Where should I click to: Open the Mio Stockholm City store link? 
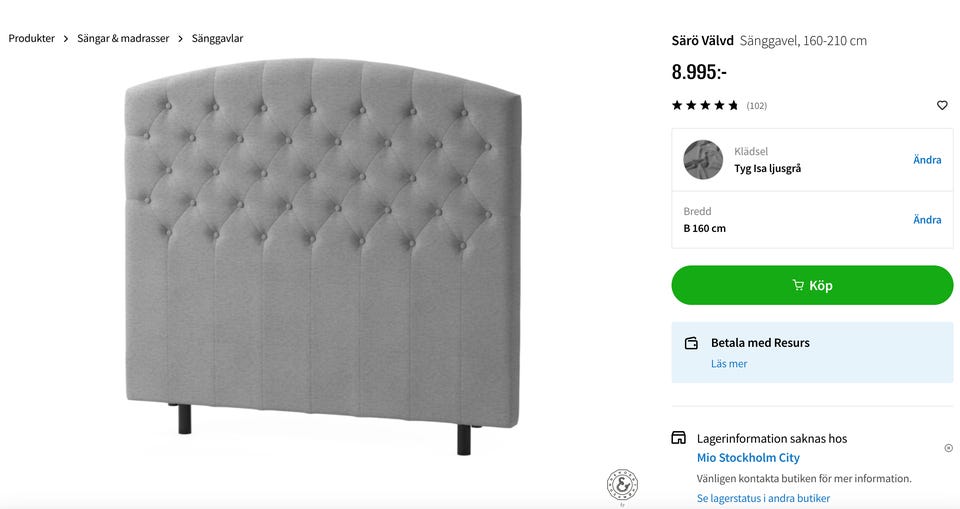tap(748, 458)
